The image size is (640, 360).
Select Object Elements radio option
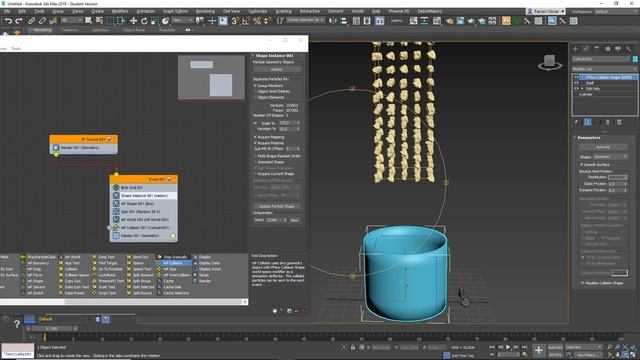tap(269, 98)
